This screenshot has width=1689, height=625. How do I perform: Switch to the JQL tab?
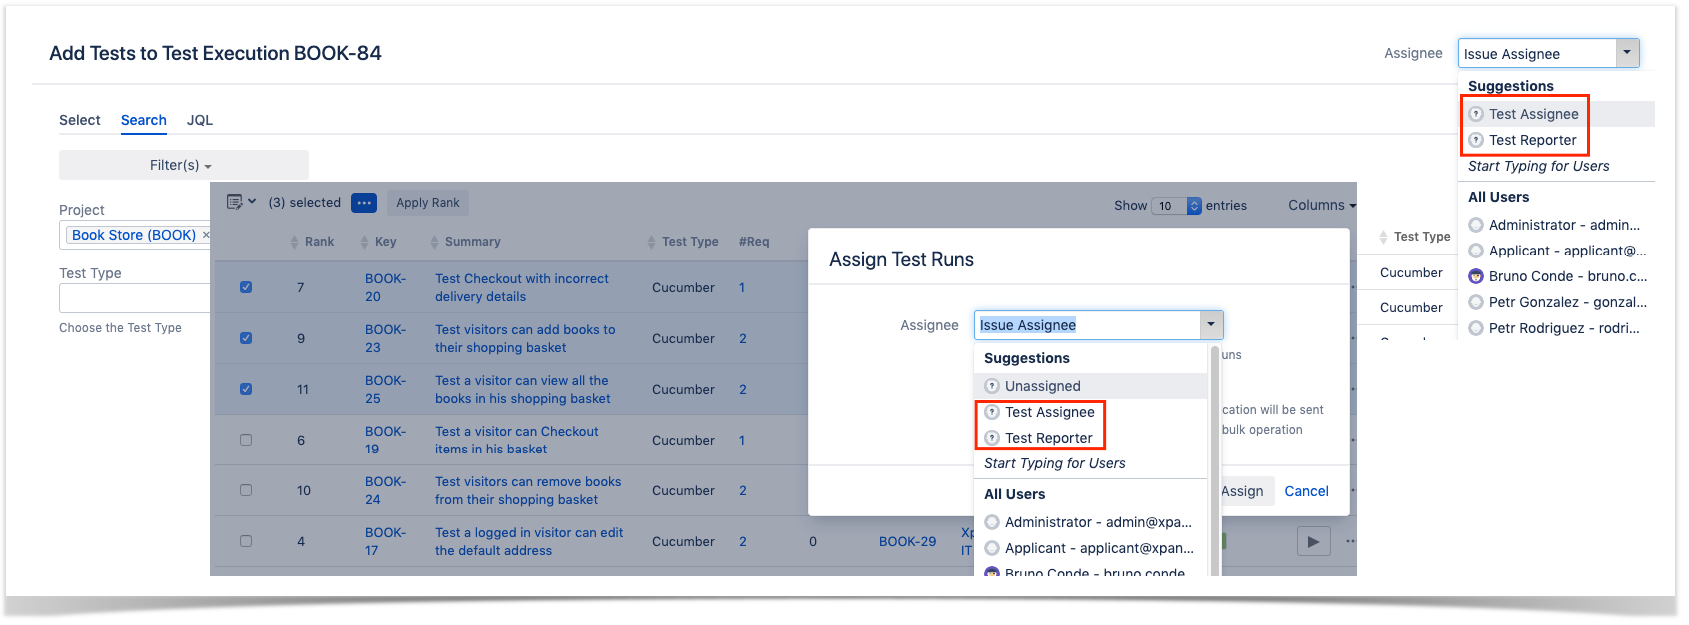(200, 120)
